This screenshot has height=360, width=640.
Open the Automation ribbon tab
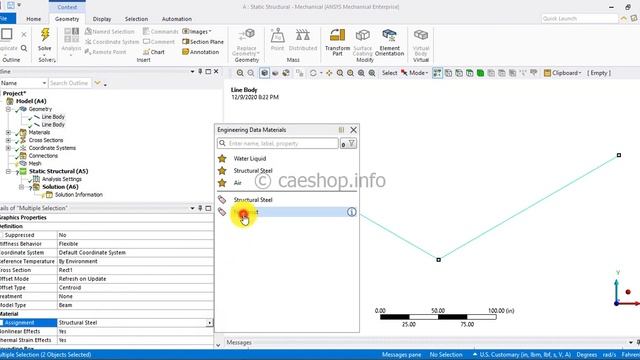tap(177, 19)
